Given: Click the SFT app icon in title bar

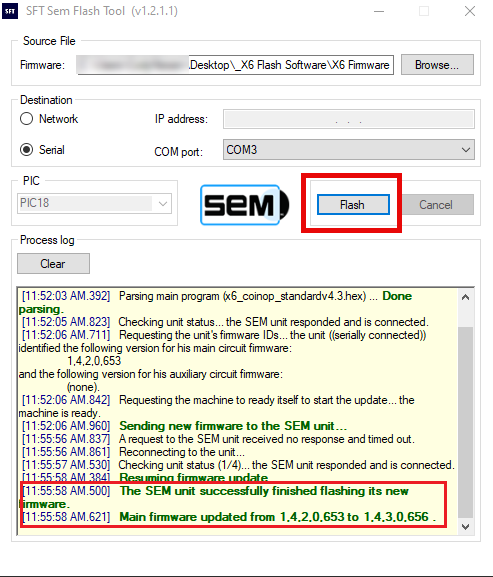Looking at the screenshot, I should tap(10, 11).
